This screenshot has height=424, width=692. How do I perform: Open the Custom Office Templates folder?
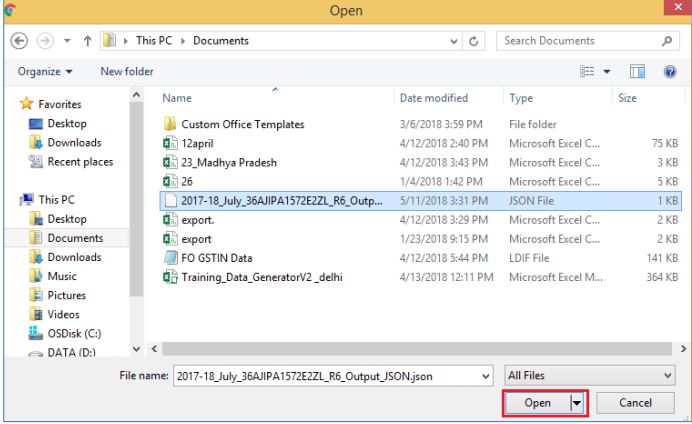(242, 124)
